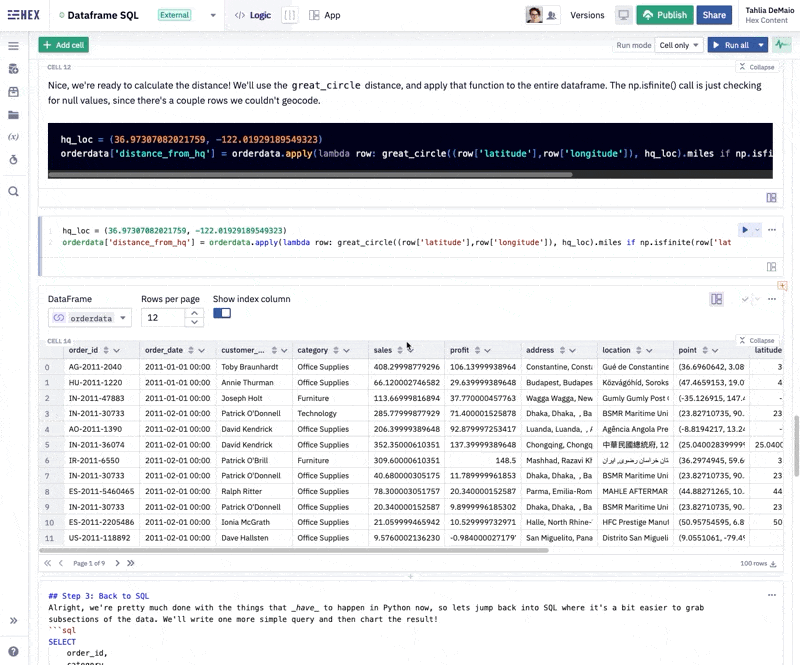Click the page vertical scrollbar
Viewport: 800px width, 665px height.
tap(796, 446)
